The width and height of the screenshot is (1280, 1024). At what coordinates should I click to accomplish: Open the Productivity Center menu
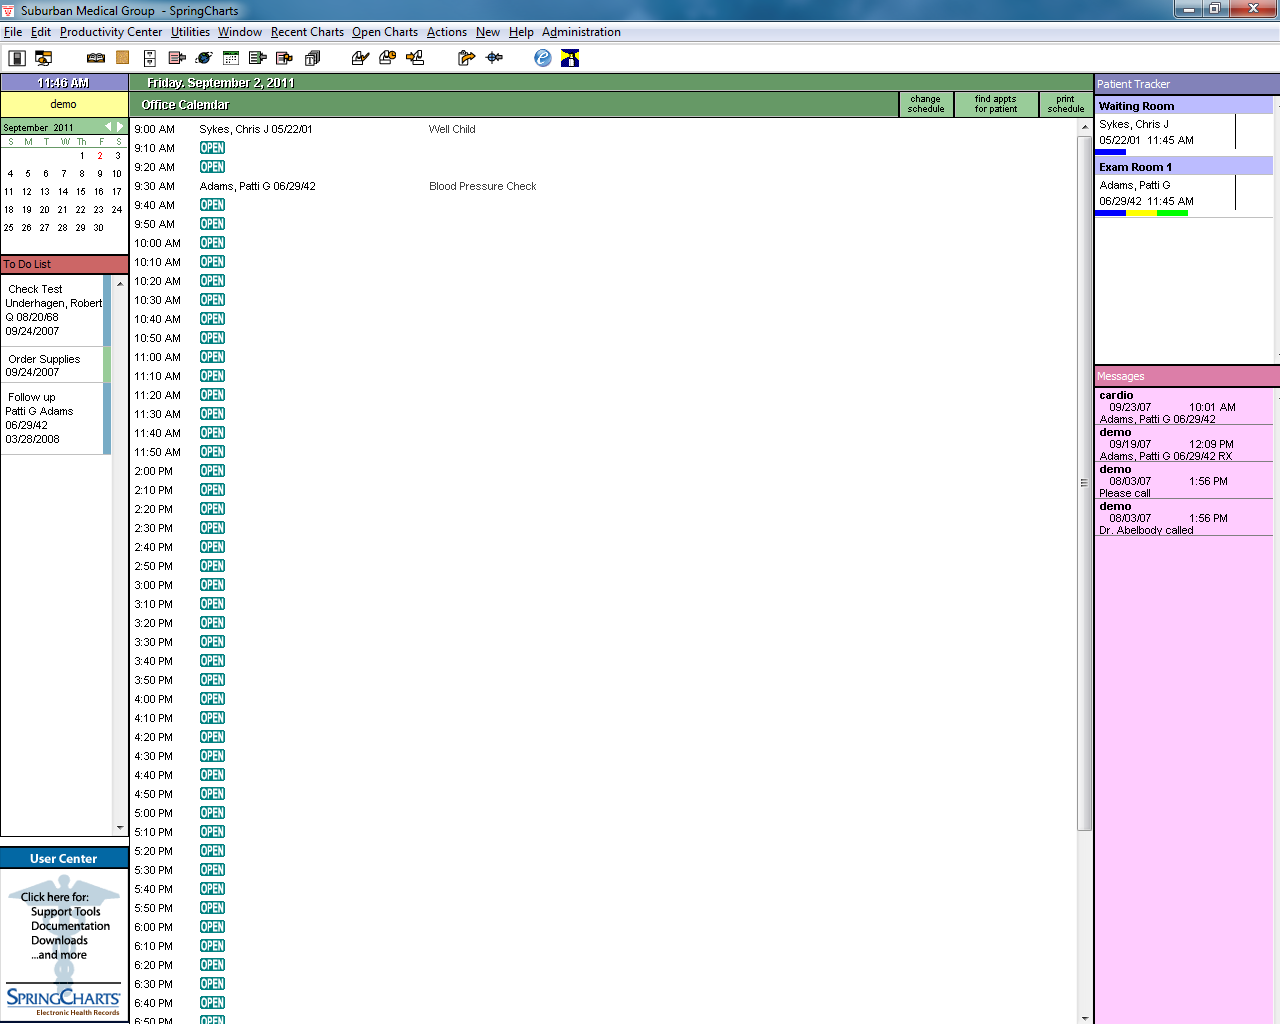[x=110, y=32]
